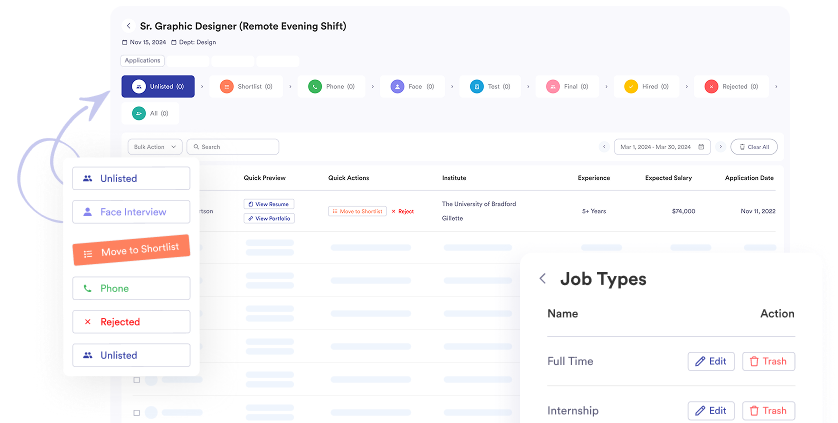Select the All applications tab
This screenshot has height=423, width=838.
[x=158, y=113]
